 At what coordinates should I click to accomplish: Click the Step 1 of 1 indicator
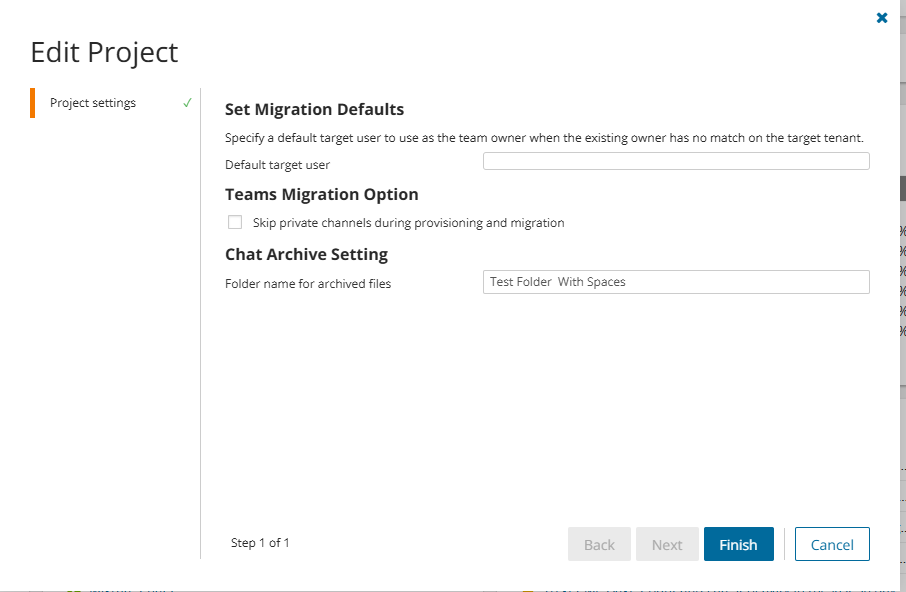(260, 543)
